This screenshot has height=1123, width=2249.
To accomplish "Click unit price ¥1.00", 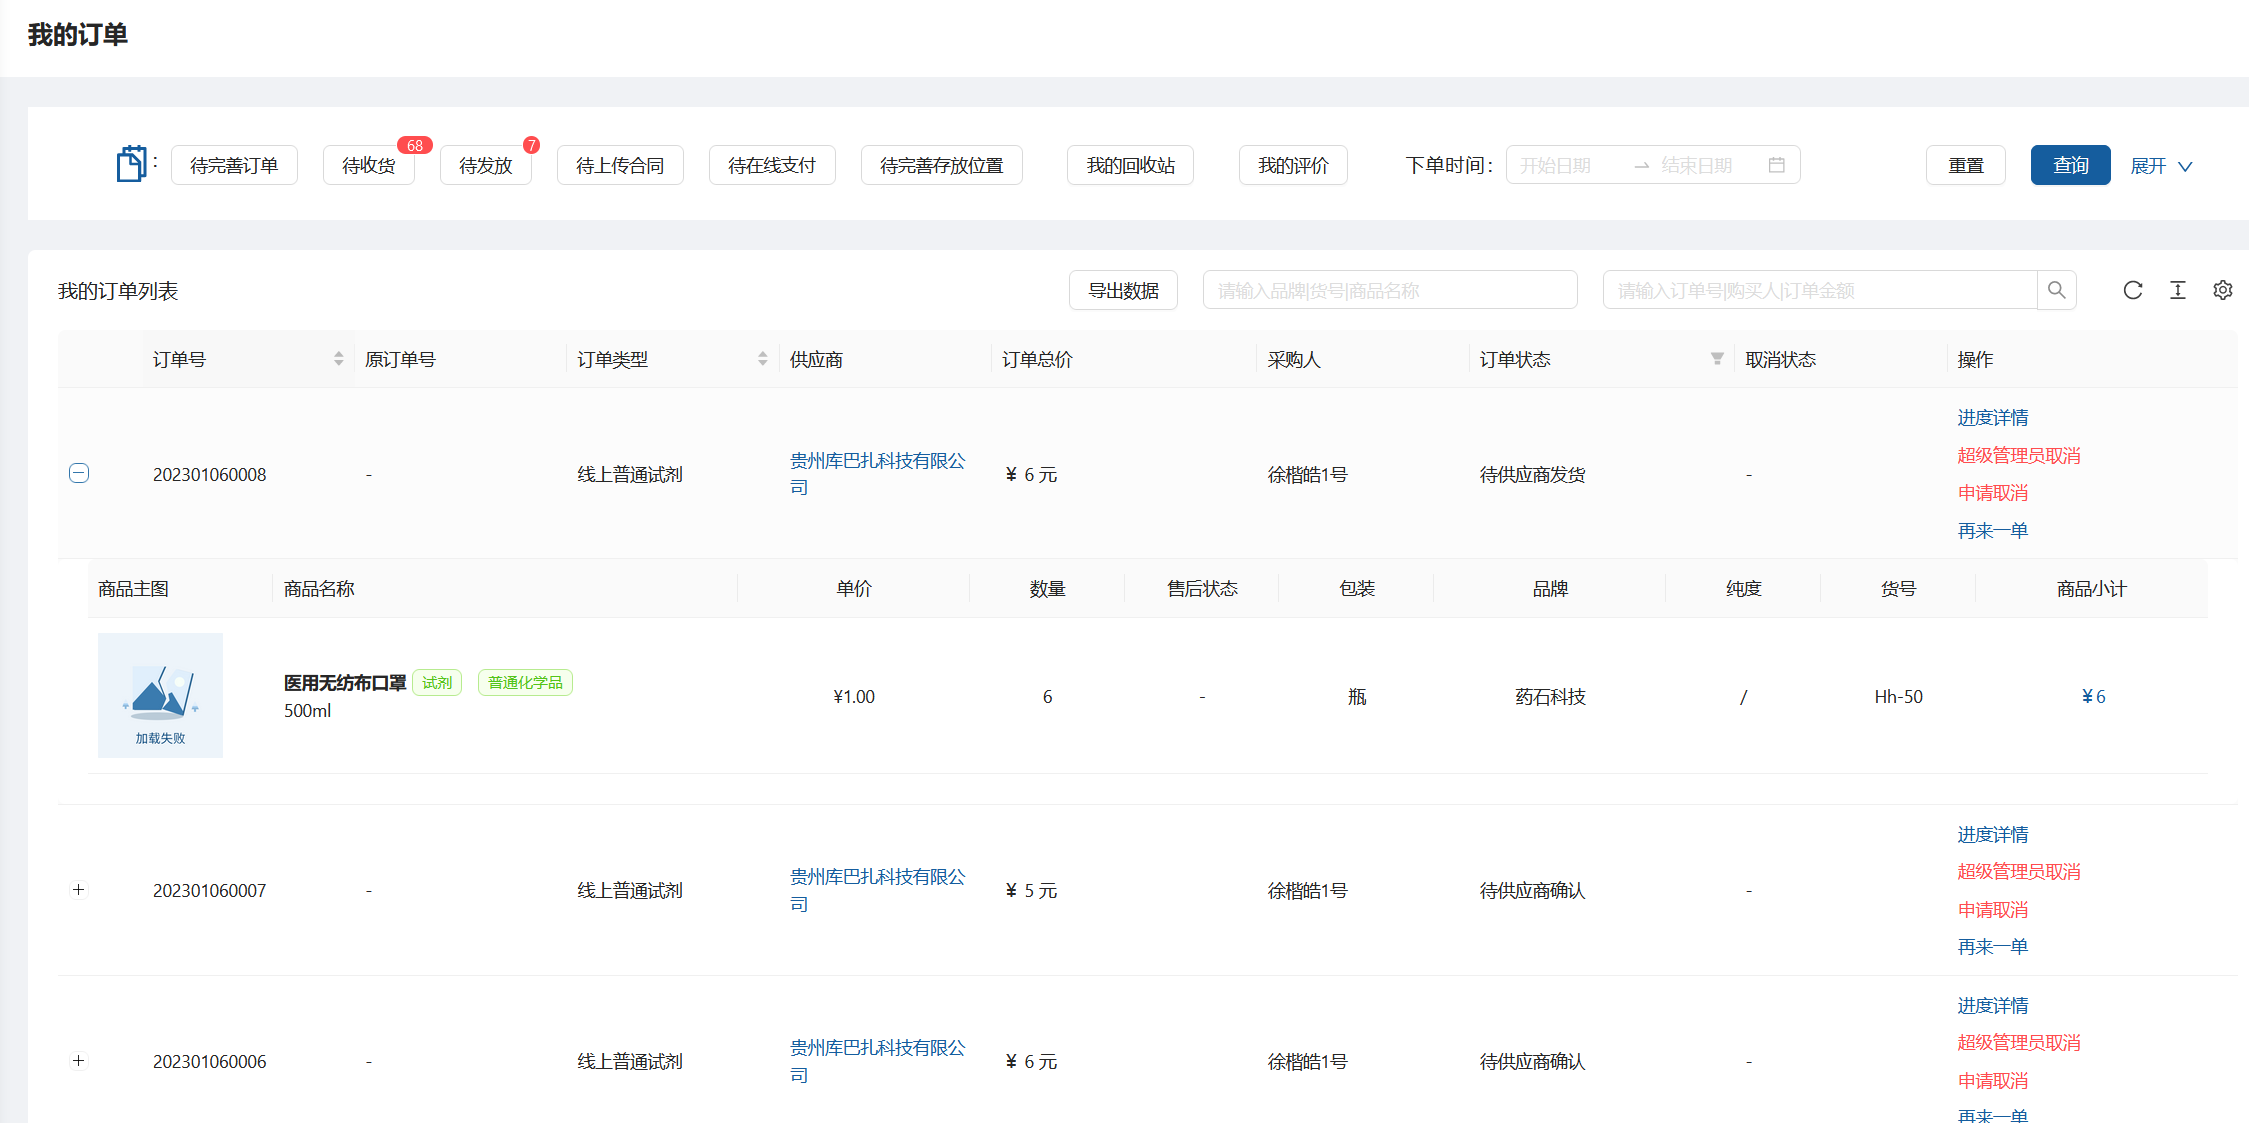I will [x=854, y=697].
